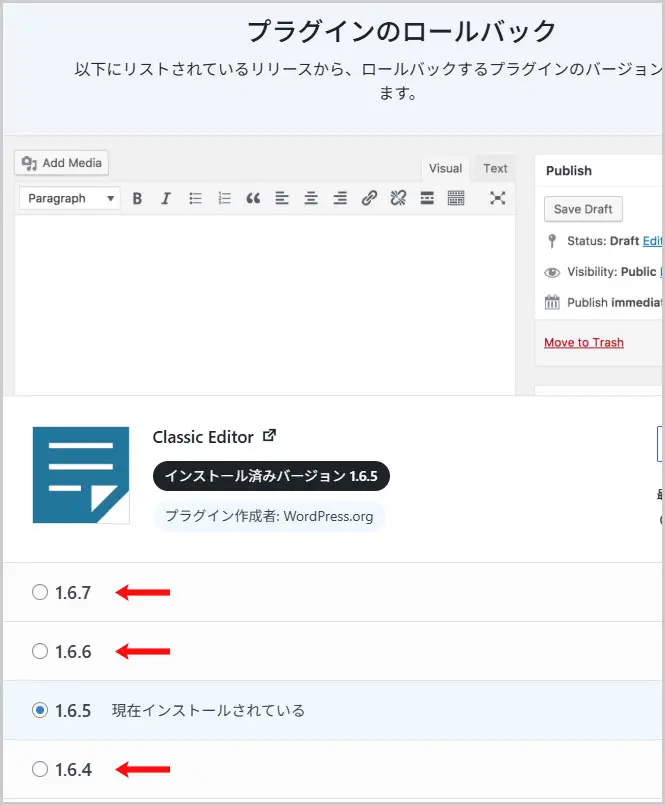The height and width of the screenshot is (805, 665).
Task: Click the WordPress.org plugin author label
Action: [269, 516]
